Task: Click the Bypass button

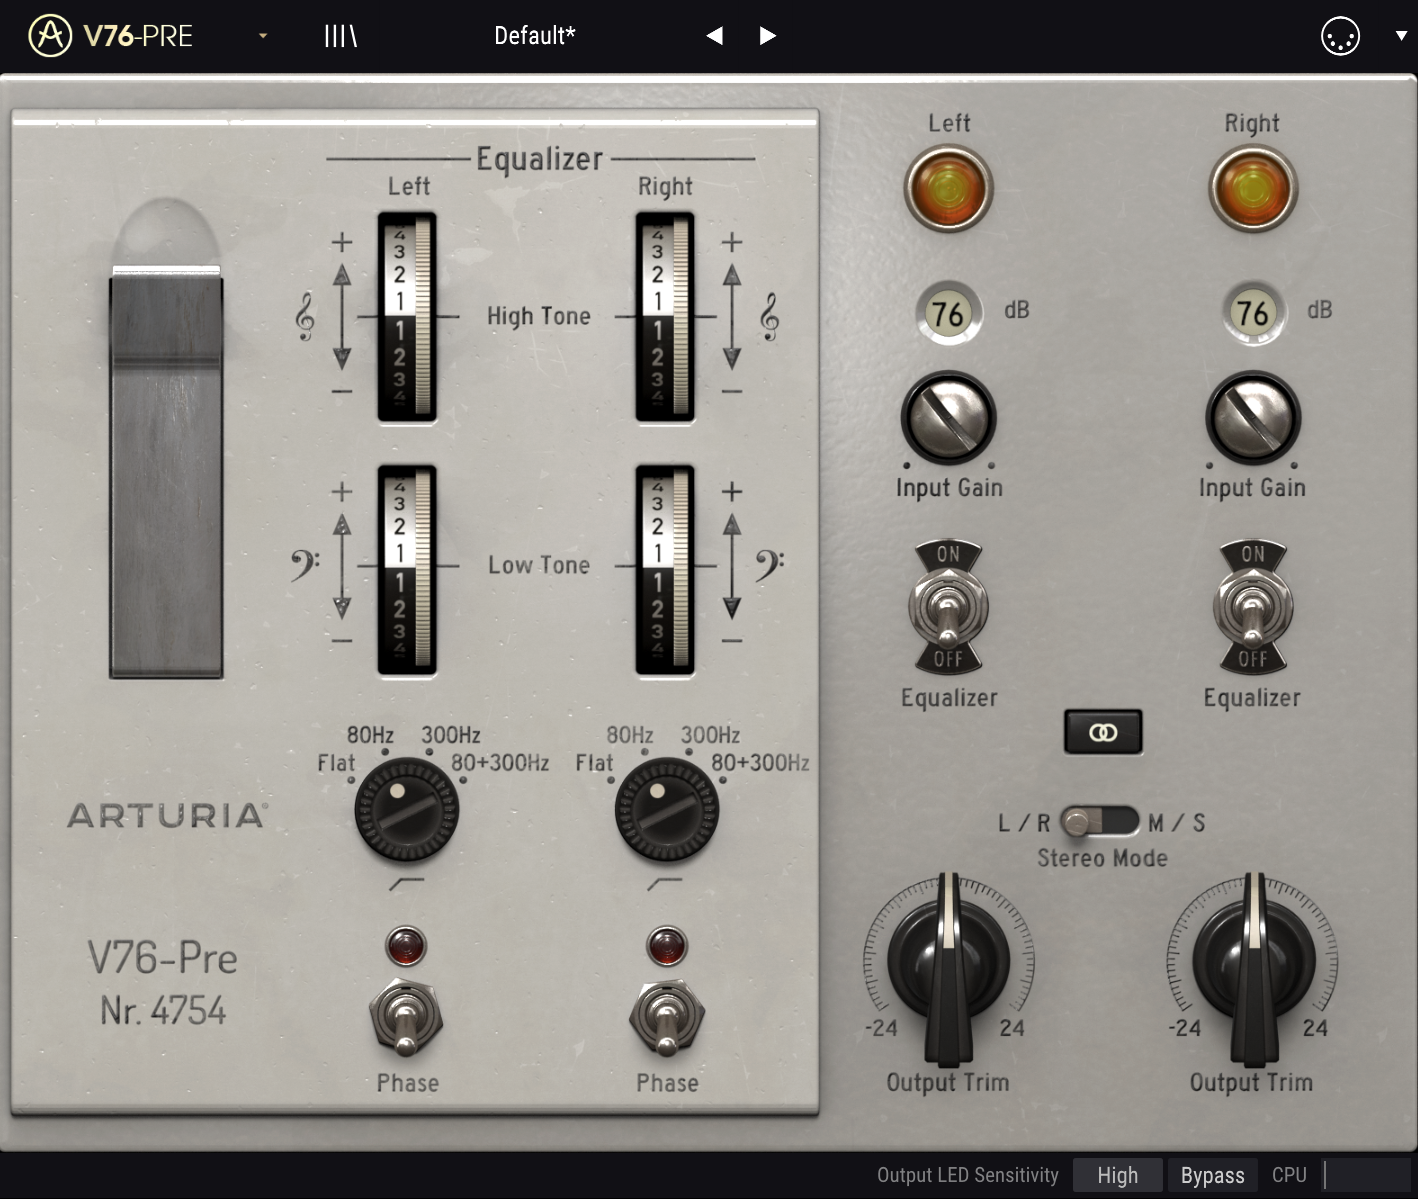Action: (x=1212, y=1175)
